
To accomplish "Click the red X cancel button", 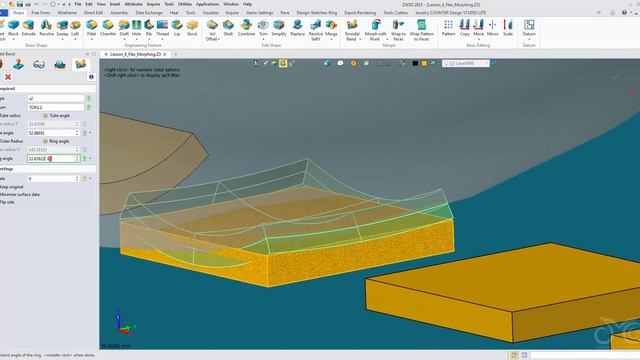I will (x=8, y=77).
